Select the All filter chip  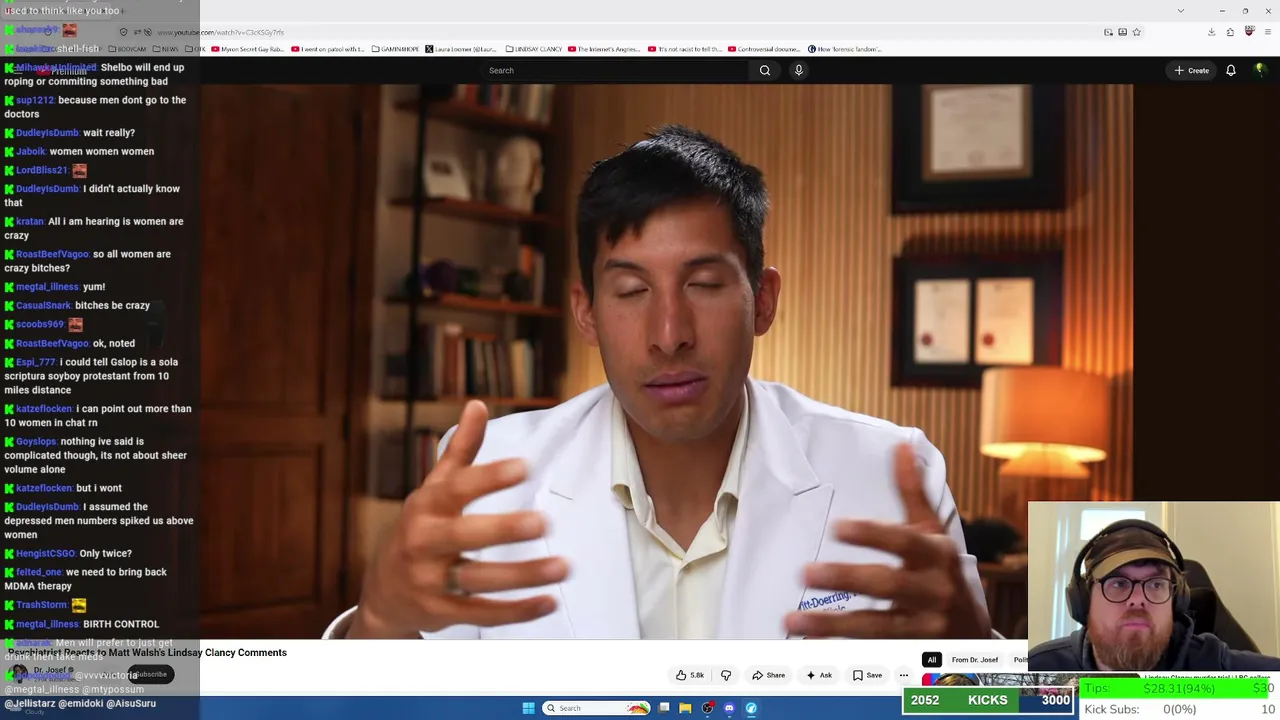(932, 660)
